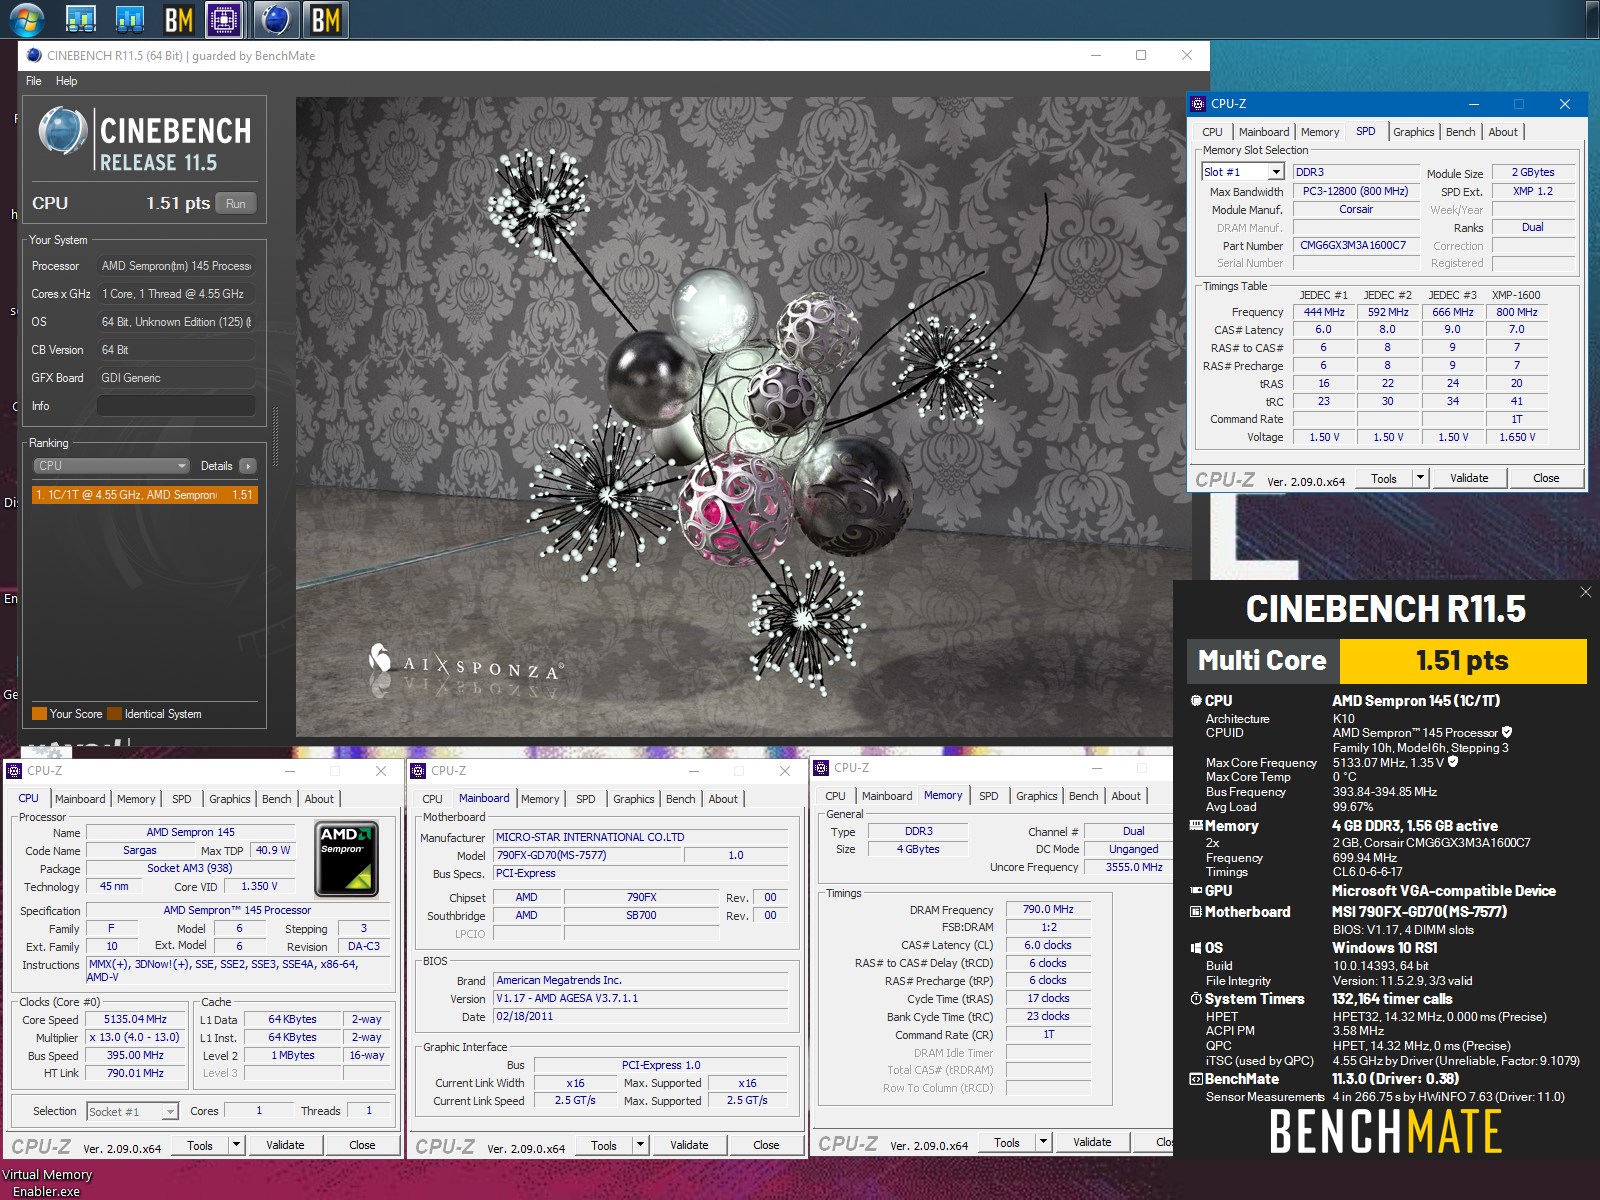The height and width of the screenshot is (1200, 1600).
Task: Click the Core Speed 5135.04 MHz value
Action: tap(135, 1020)
